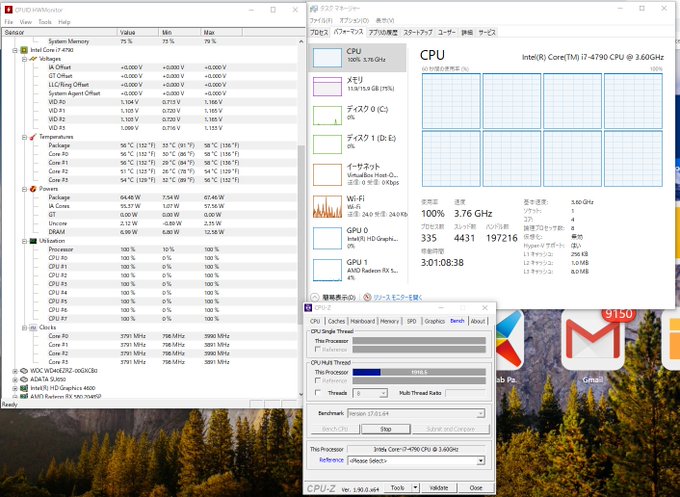Click the ADATA SU650 drive icon
The height and width of the screenshot is (497, 680).
click(x=24, y=379)
